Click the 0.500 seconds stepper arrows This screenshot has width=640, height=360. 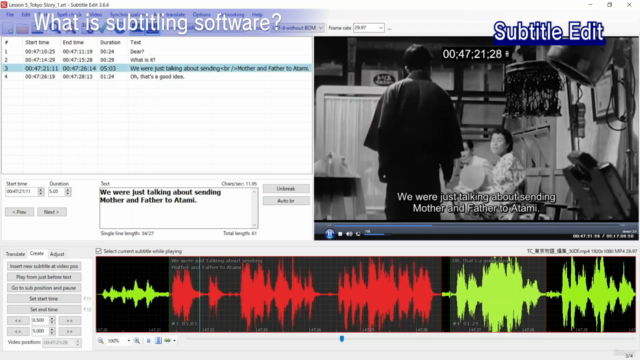[x=52, y=320]
